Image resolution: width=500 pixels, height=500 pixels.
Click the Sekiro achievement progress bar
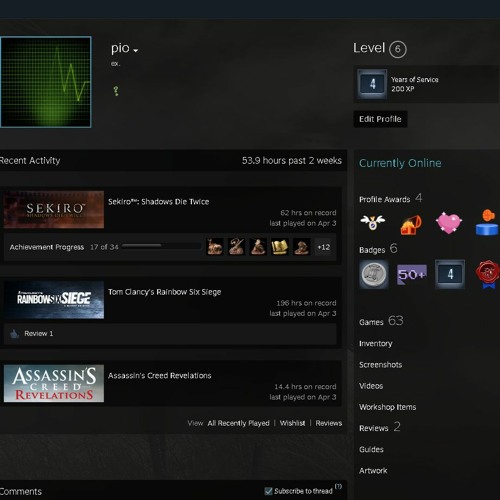pyautogui.click(x=161, y=246)
